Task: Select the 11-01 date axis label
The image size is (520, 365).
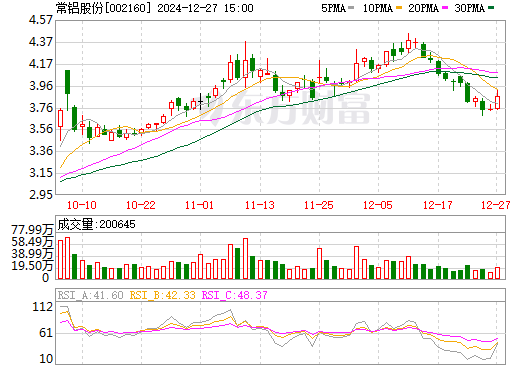Action: (199, 205)
